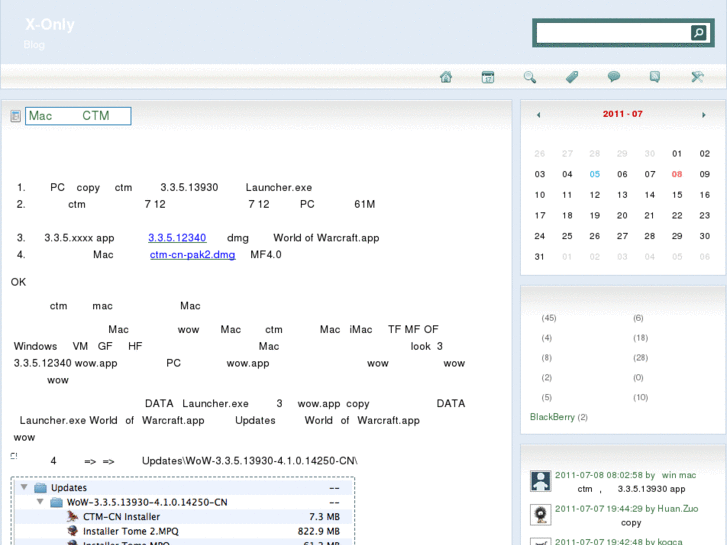The height and width of the screenshot is (545, 727).
Task: Select calendar date 05
Action: pos(595,174)
